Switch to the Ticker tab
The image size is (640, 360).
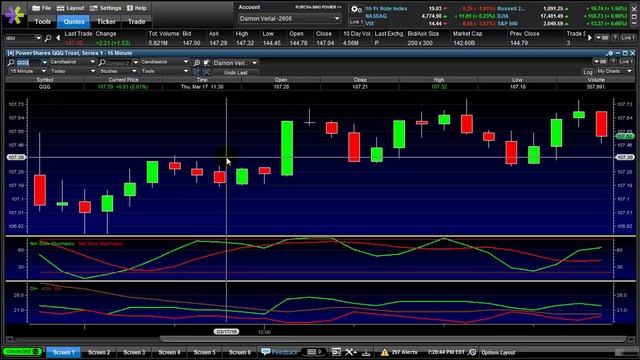pos(106,22)
